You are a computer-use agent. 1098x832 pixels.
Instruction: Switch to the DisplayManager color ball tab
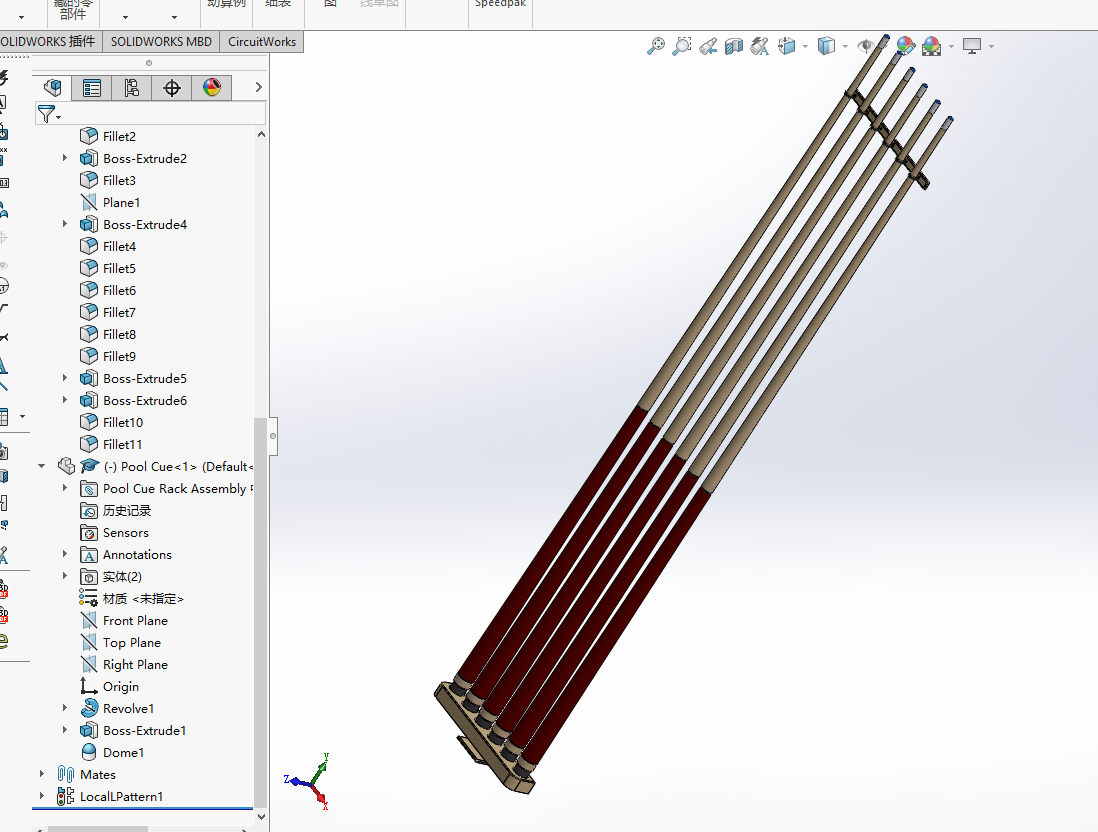(211, 88)
